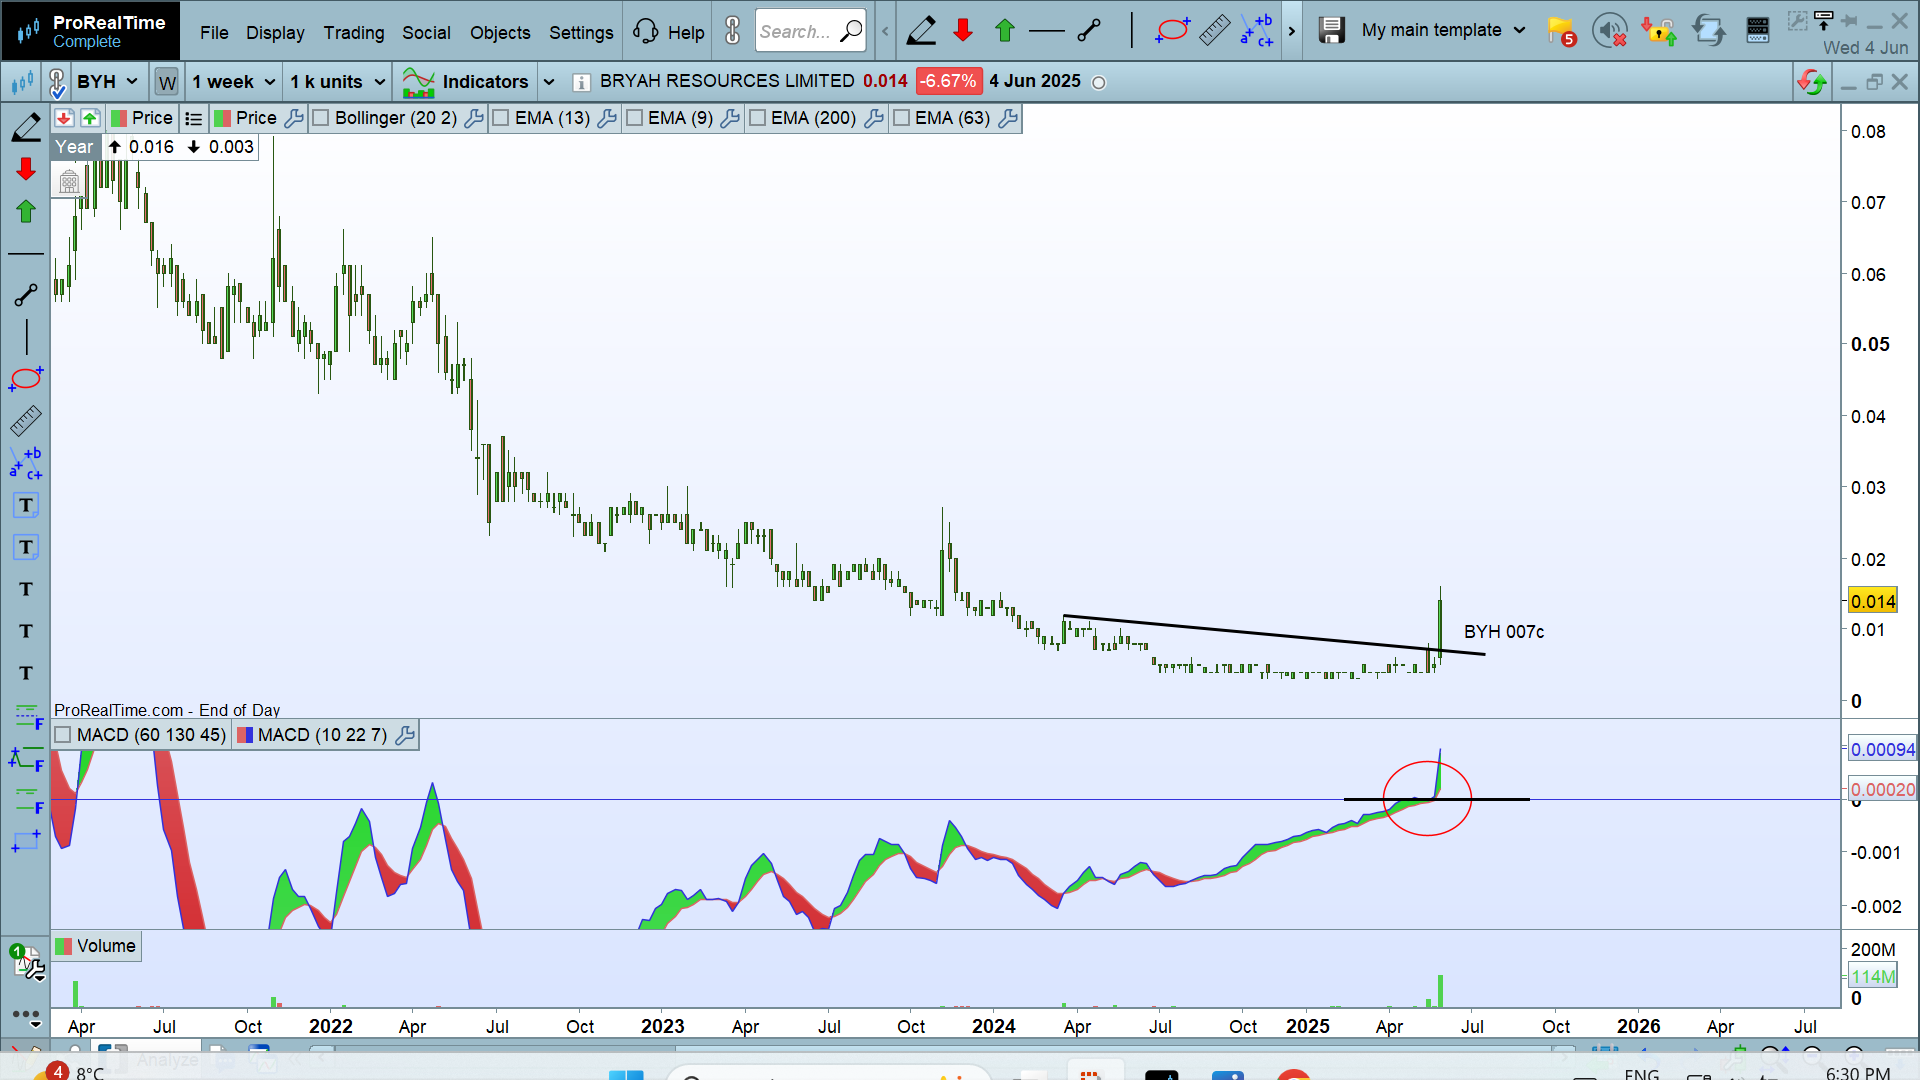
Task: Click the Year range label
Action: pos(74,147)
